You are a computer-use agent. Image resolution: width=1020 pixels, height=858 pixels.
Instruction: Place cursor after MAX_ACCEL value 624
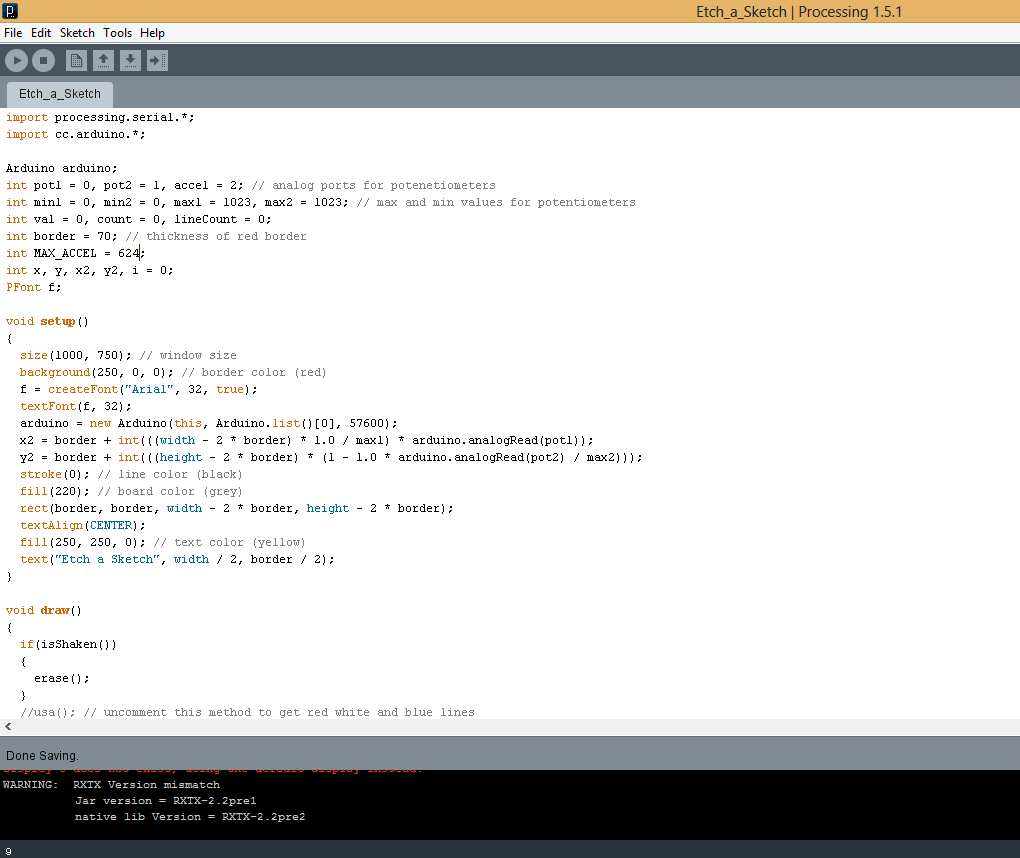point(141,253)
